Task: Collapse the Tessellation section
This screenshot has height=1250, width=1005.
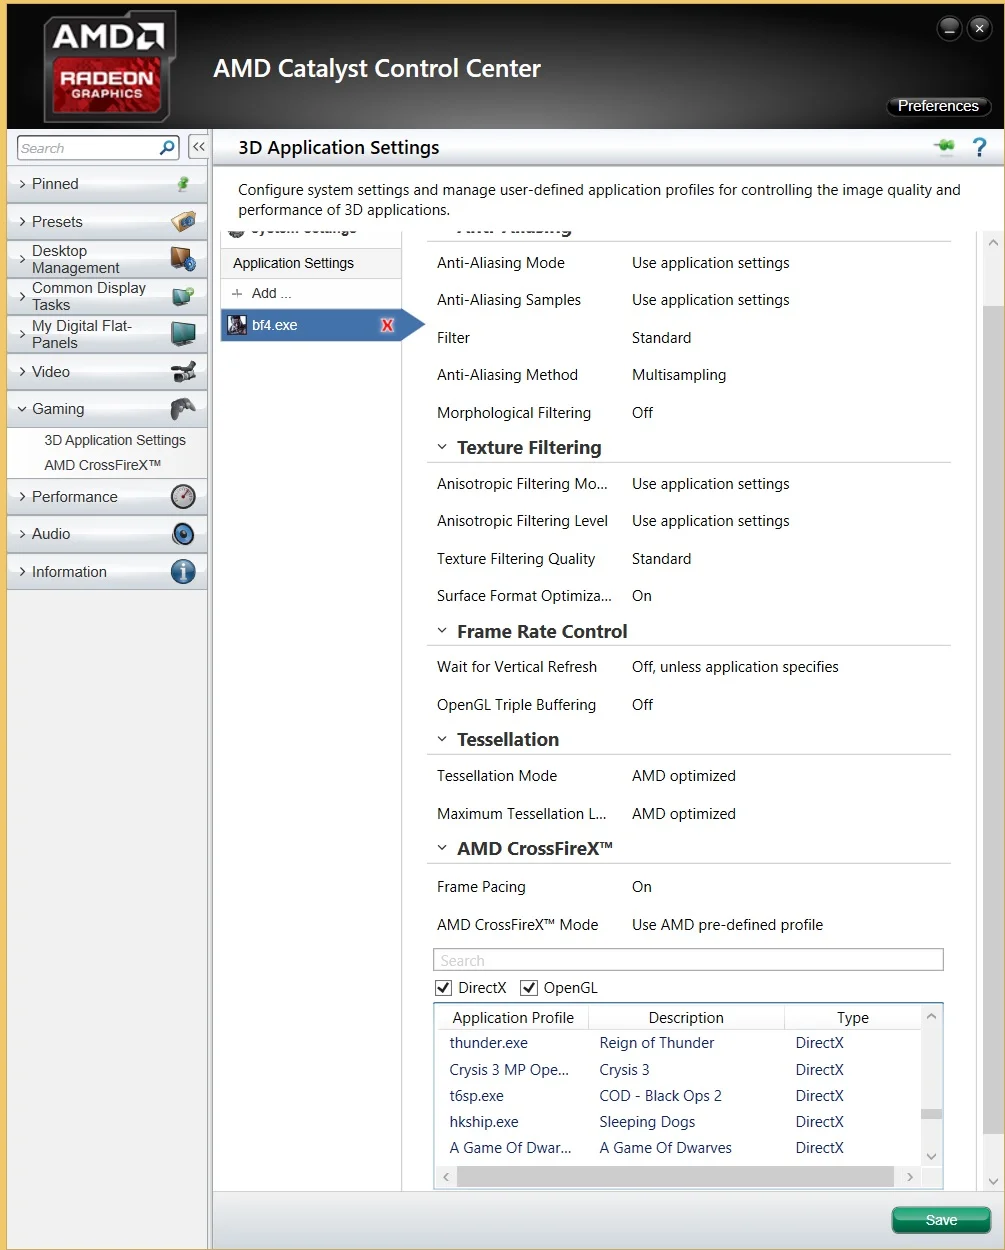Action: [x=442, y=739]
